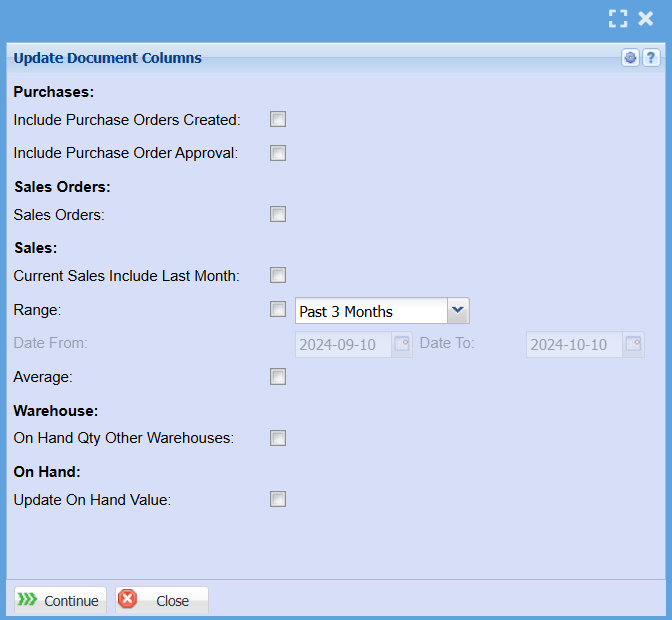Click the On Hand Qty Other Warehouses label

[x=124, y=438]
